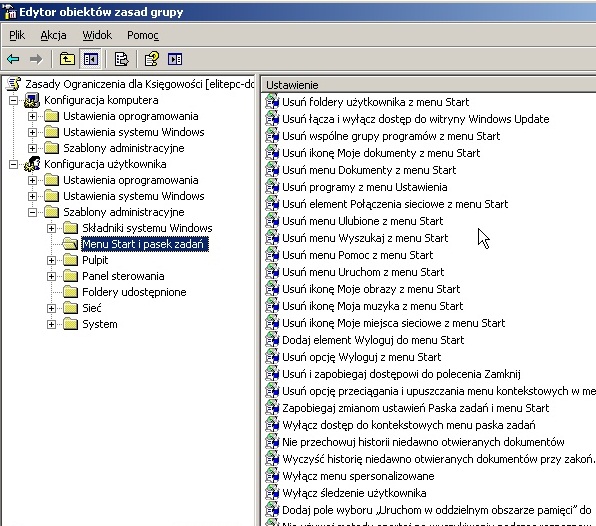596x526 pixels.
Task: Click the open folder icon of Menu Start i pasek zadań
Action: point(70,244)
